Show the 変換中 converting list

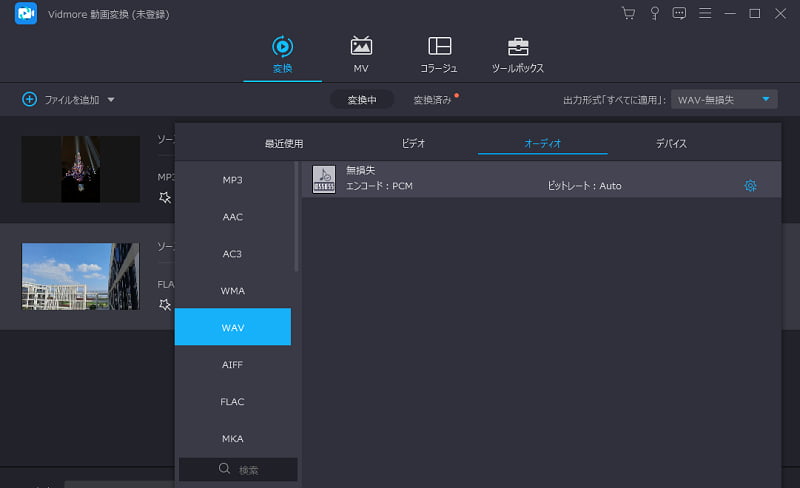362,100
